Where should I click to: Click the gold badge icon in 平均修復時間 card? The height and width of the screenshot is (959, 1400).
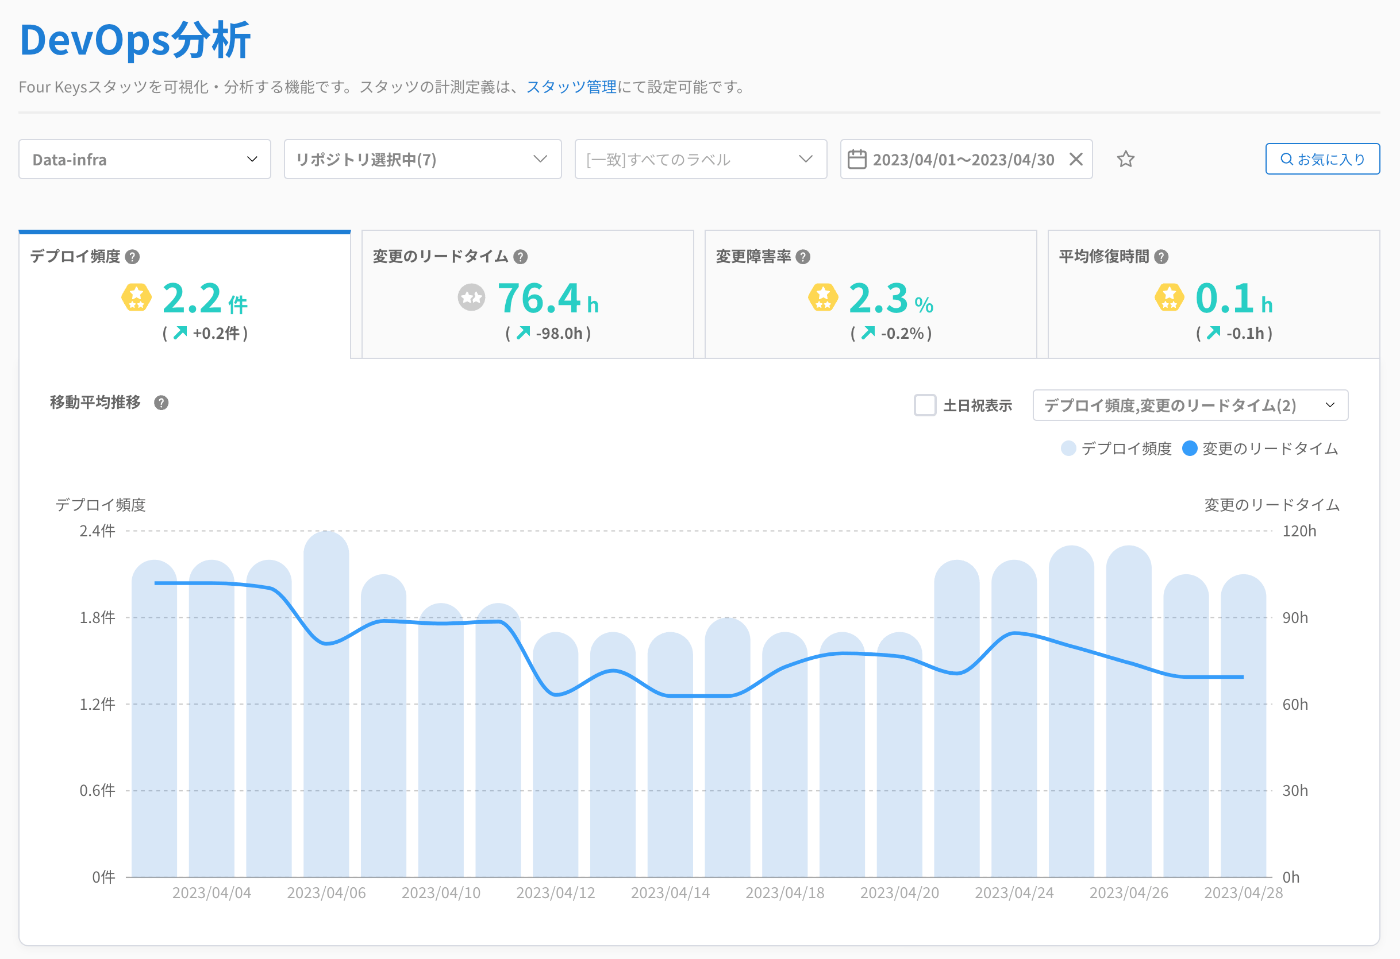(x=1169, y=297)
